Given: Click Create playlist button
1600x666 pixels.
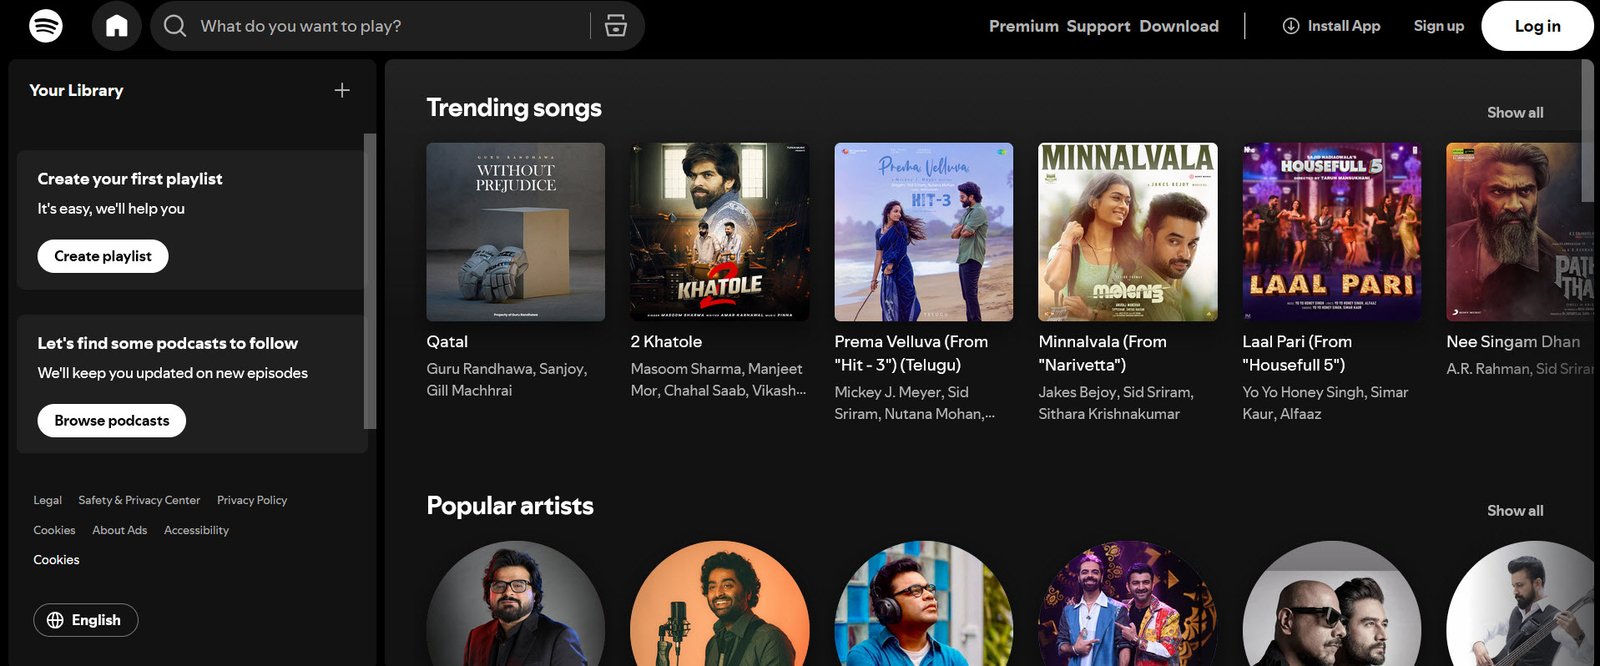Looking at the screenshot, I should 103,256.
